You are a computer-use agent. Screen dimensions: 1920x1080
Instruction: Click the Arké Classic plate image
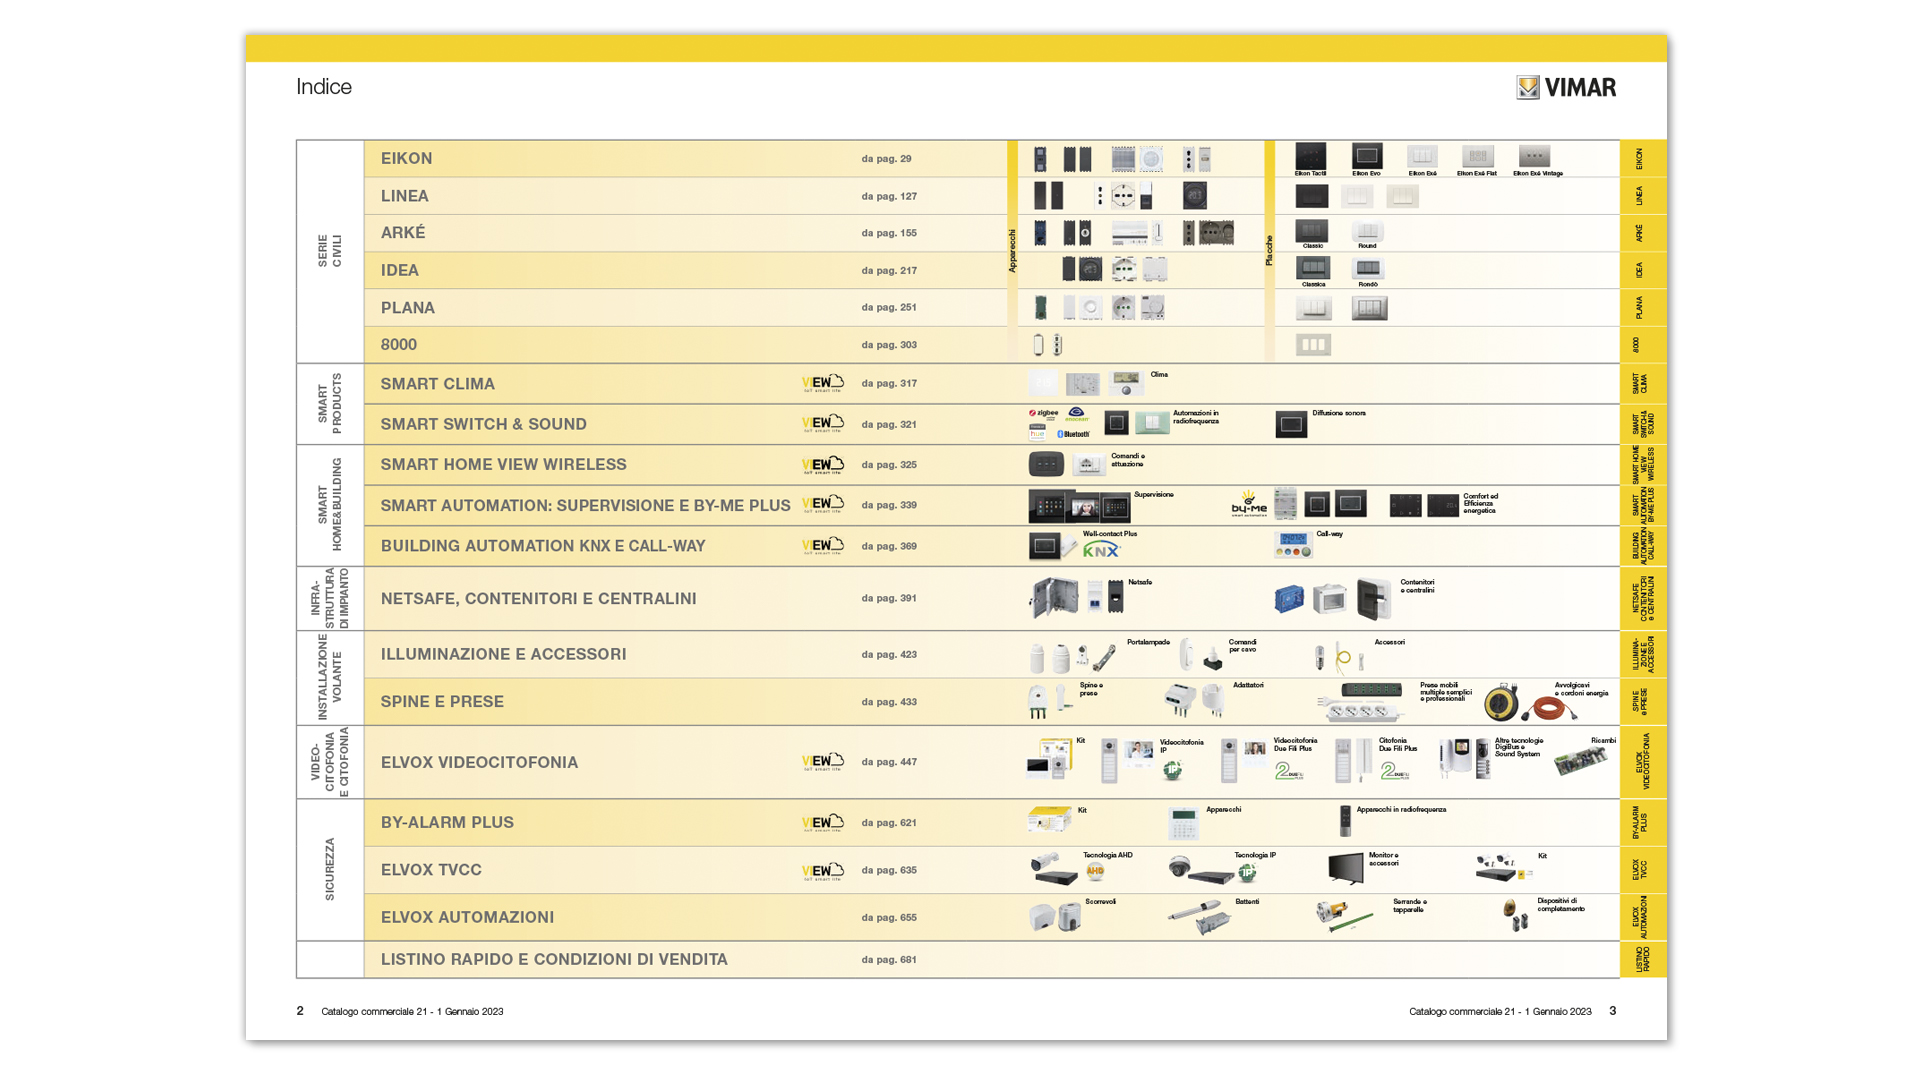coord(1312,231)
